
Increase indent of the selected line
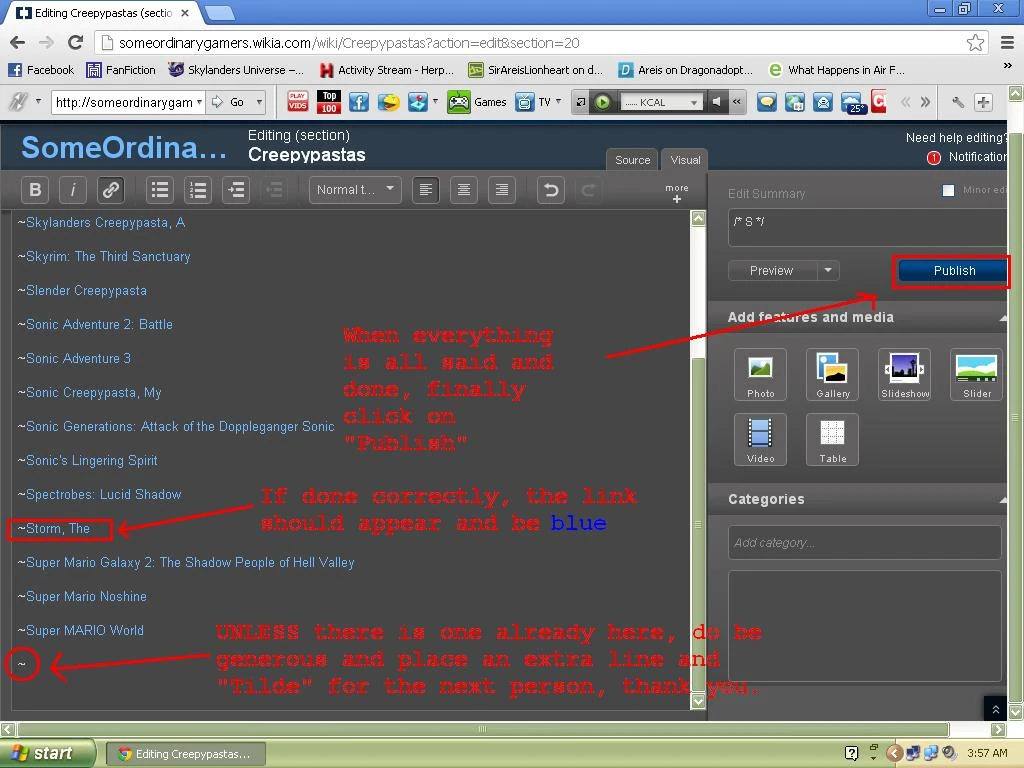coord(236,190)
